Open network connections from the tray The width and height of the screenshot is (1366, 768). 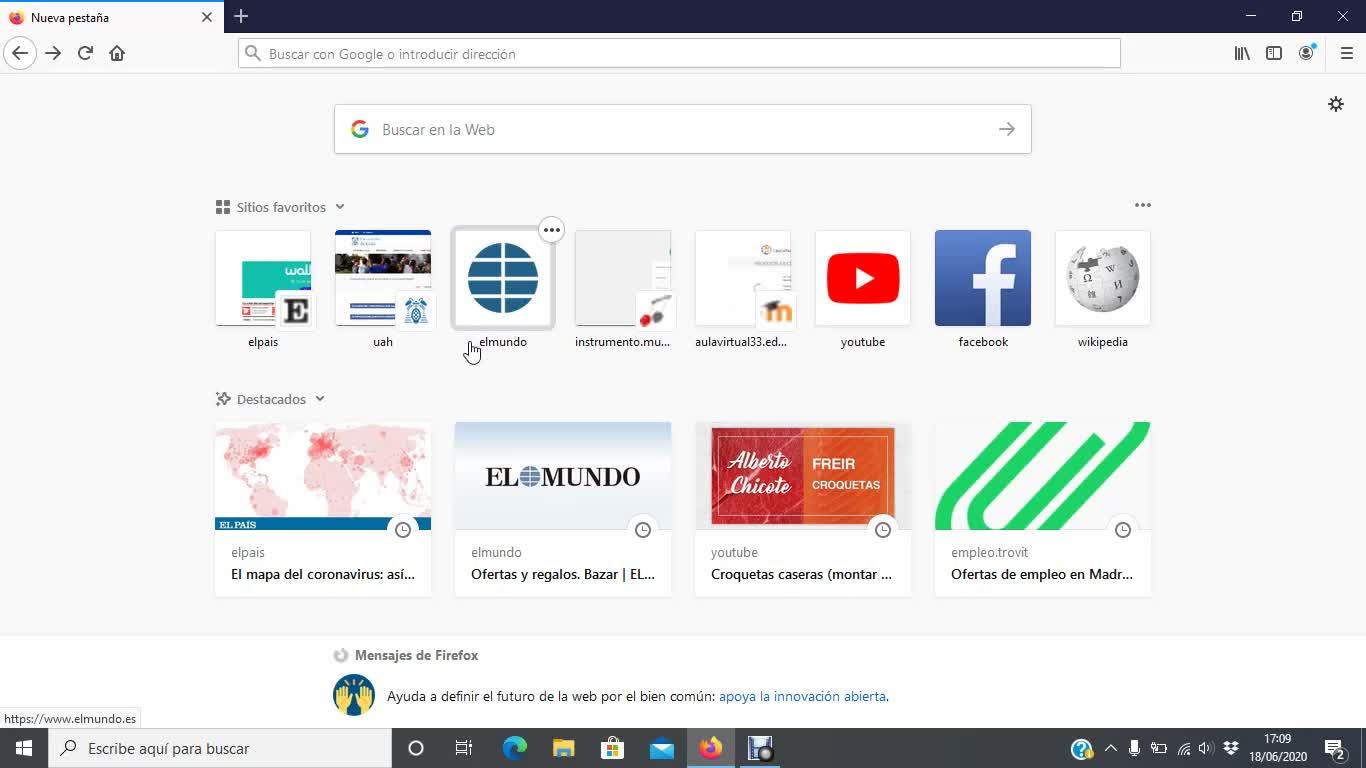coord(1184,748)
